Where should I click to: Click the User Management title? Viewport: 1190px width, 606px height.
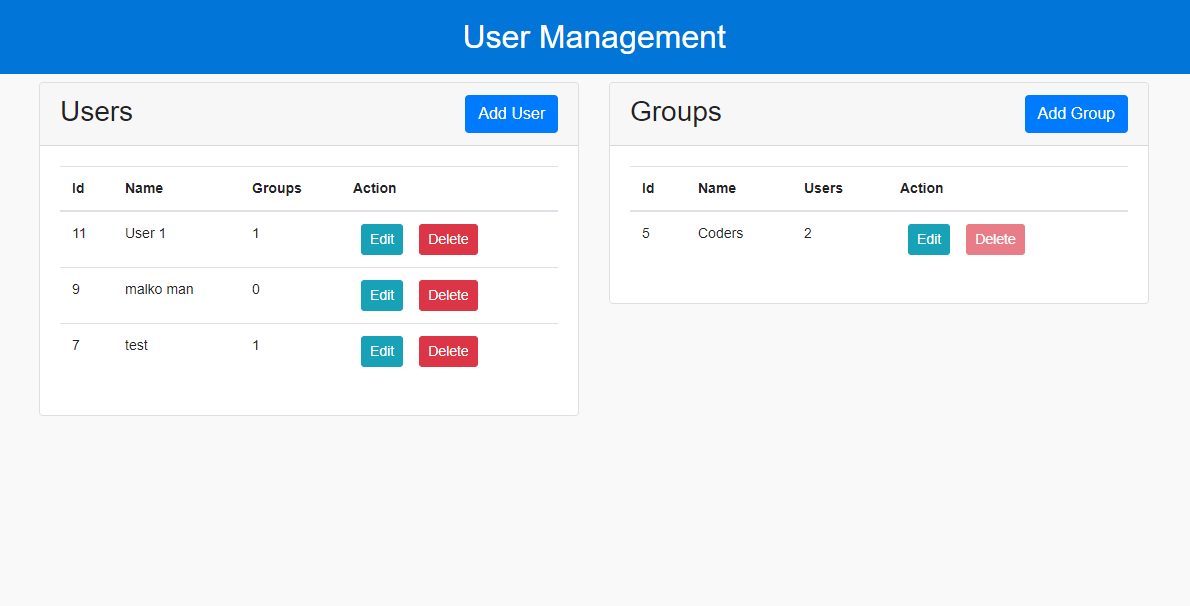(594, 37)
